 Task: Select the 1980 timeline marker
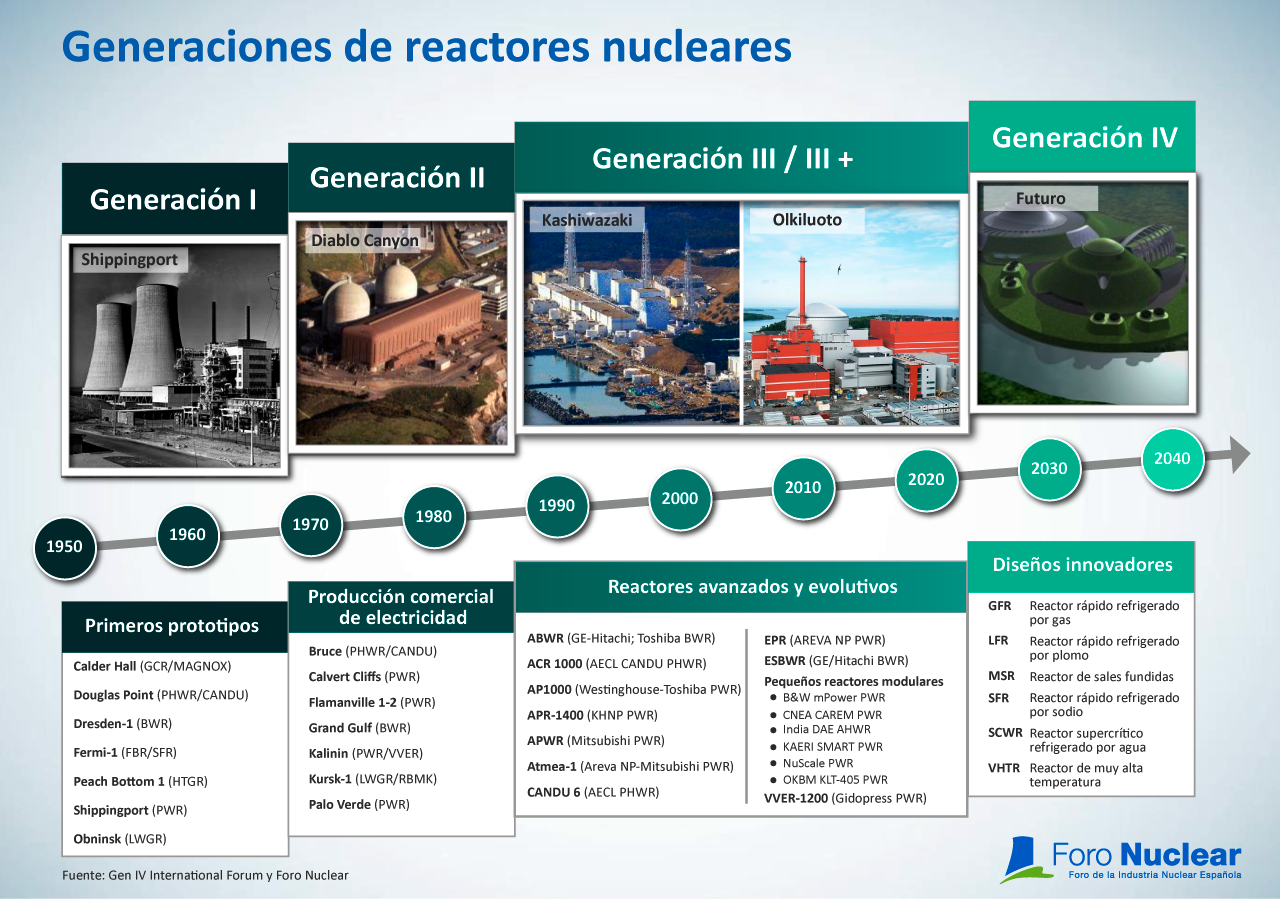pyautogui.click(x=434, y=517)
